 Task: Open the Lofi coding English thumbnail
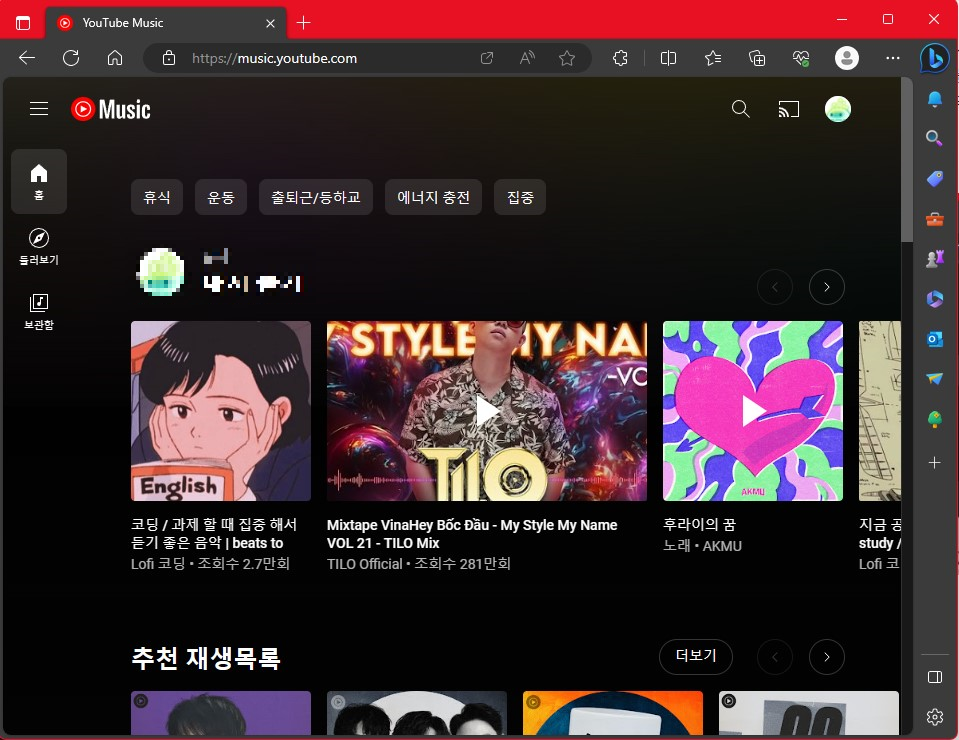pyautogui.click(x=221, y=411)
